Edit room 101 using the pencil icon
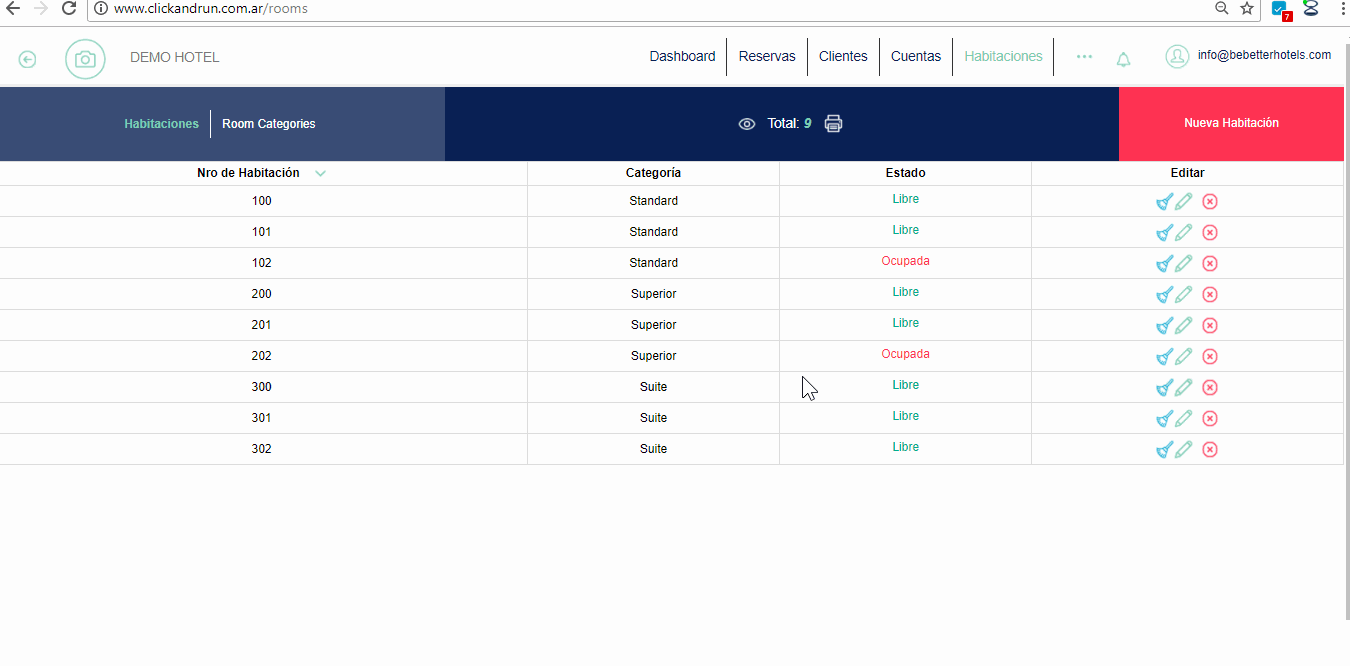The height and width of the screenshot is (666, 1350). point(1184,233)
